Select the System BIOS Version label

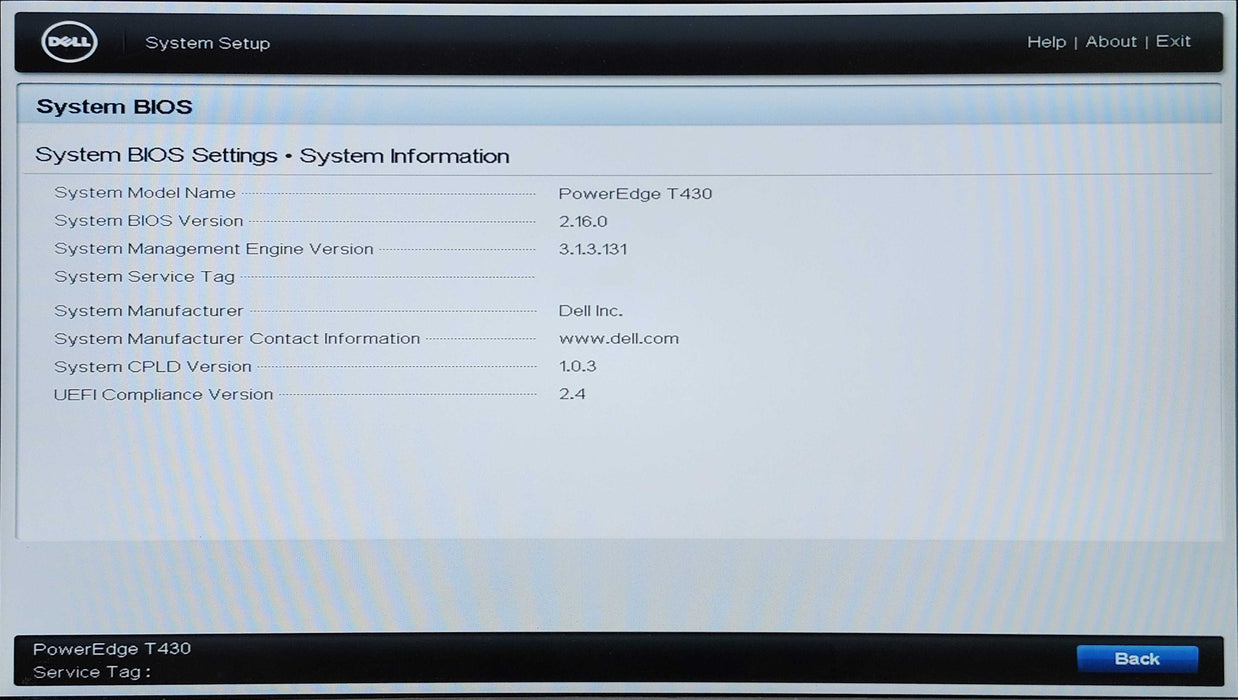149,221
